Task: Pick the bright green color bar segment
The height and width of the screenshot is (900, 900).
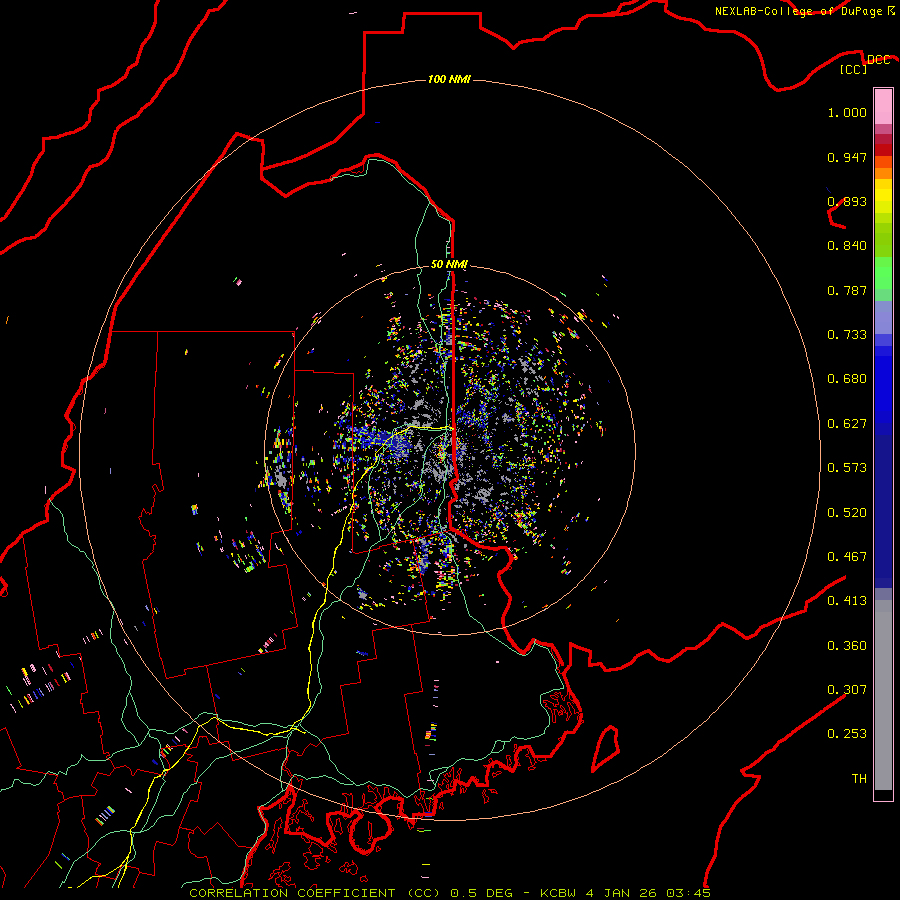Action: click(883, 273)
